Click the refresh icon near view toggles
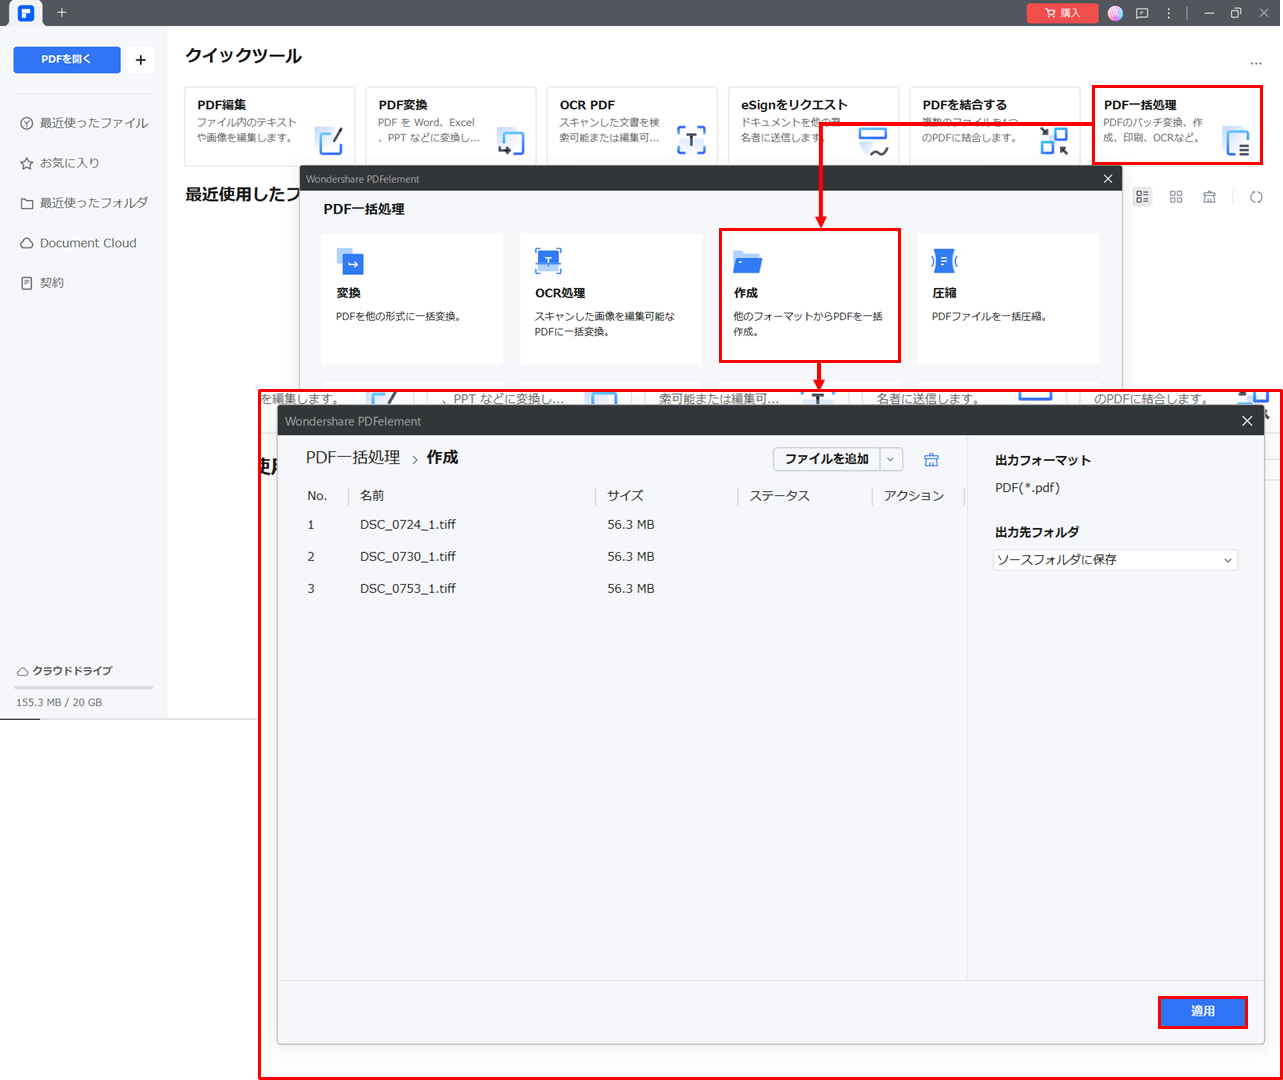The image size is (1283, 1080). click(1256, 197)
